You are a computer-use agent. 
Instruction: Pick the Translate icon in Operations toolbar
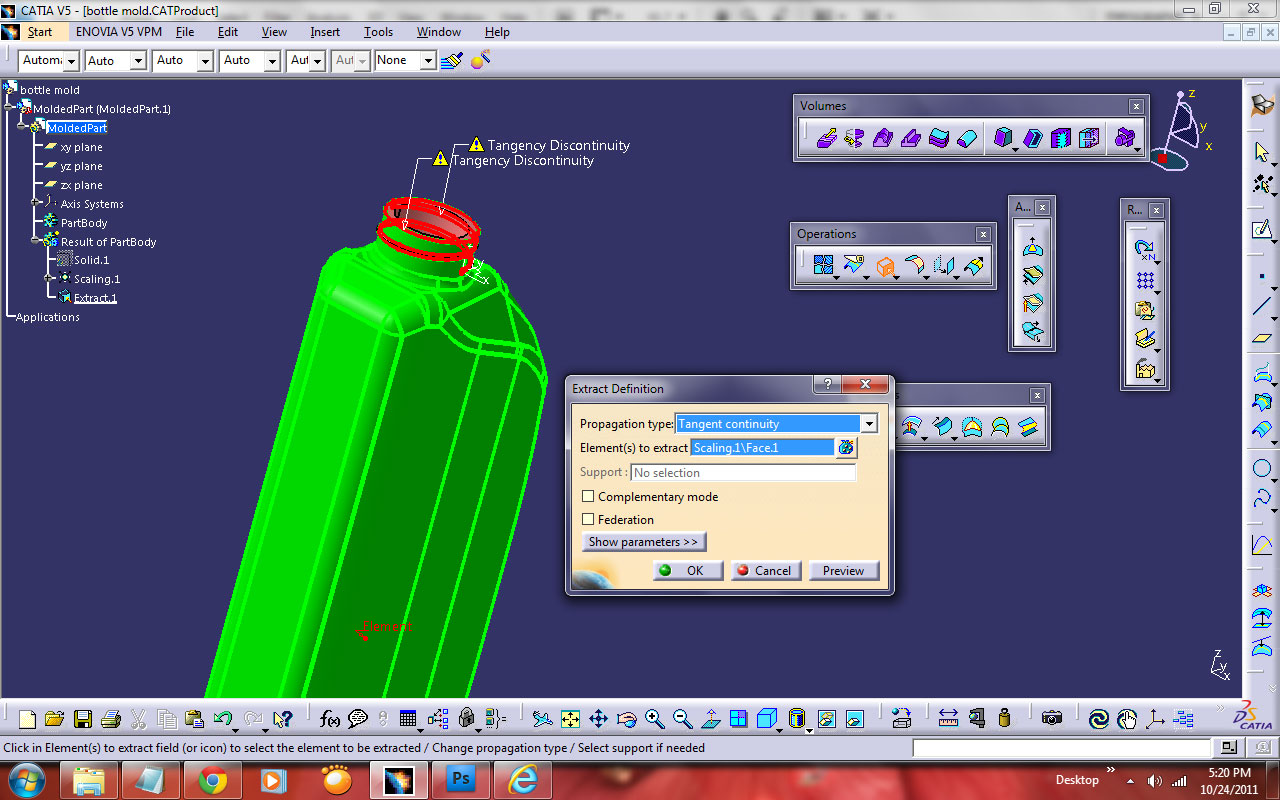(944, 266)
